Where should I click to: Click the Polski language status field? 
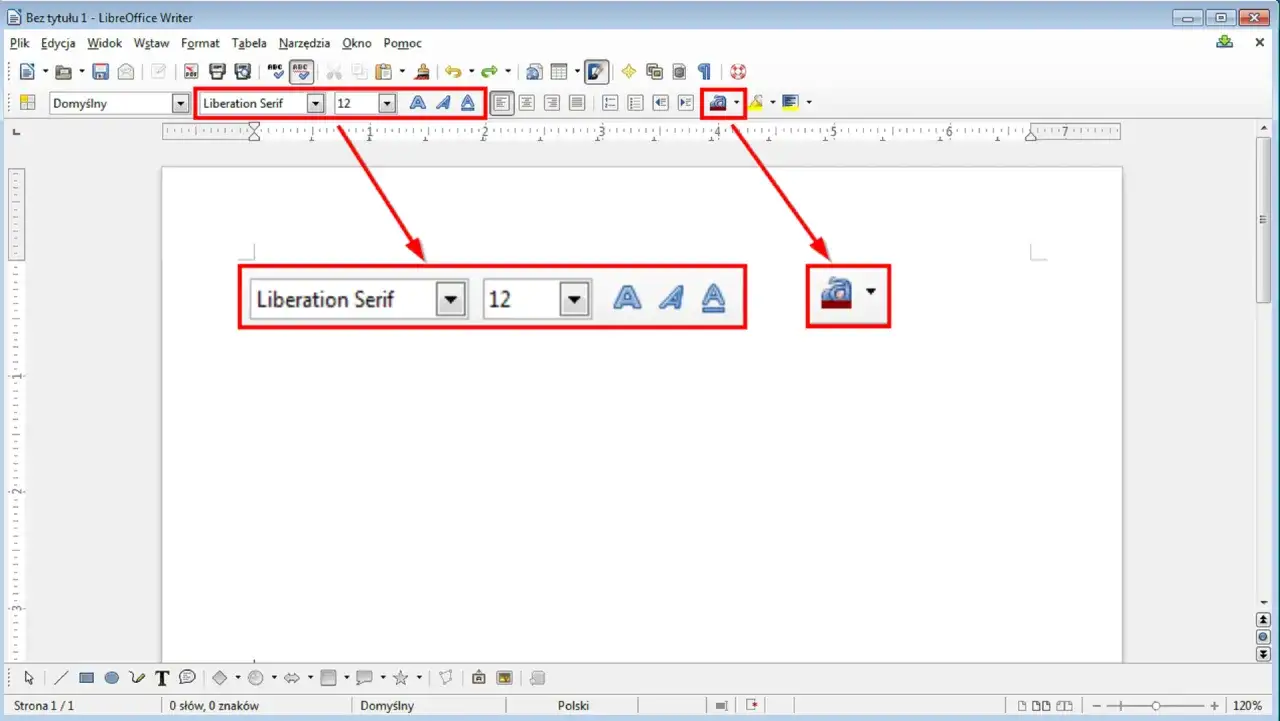tap(574, 706)
